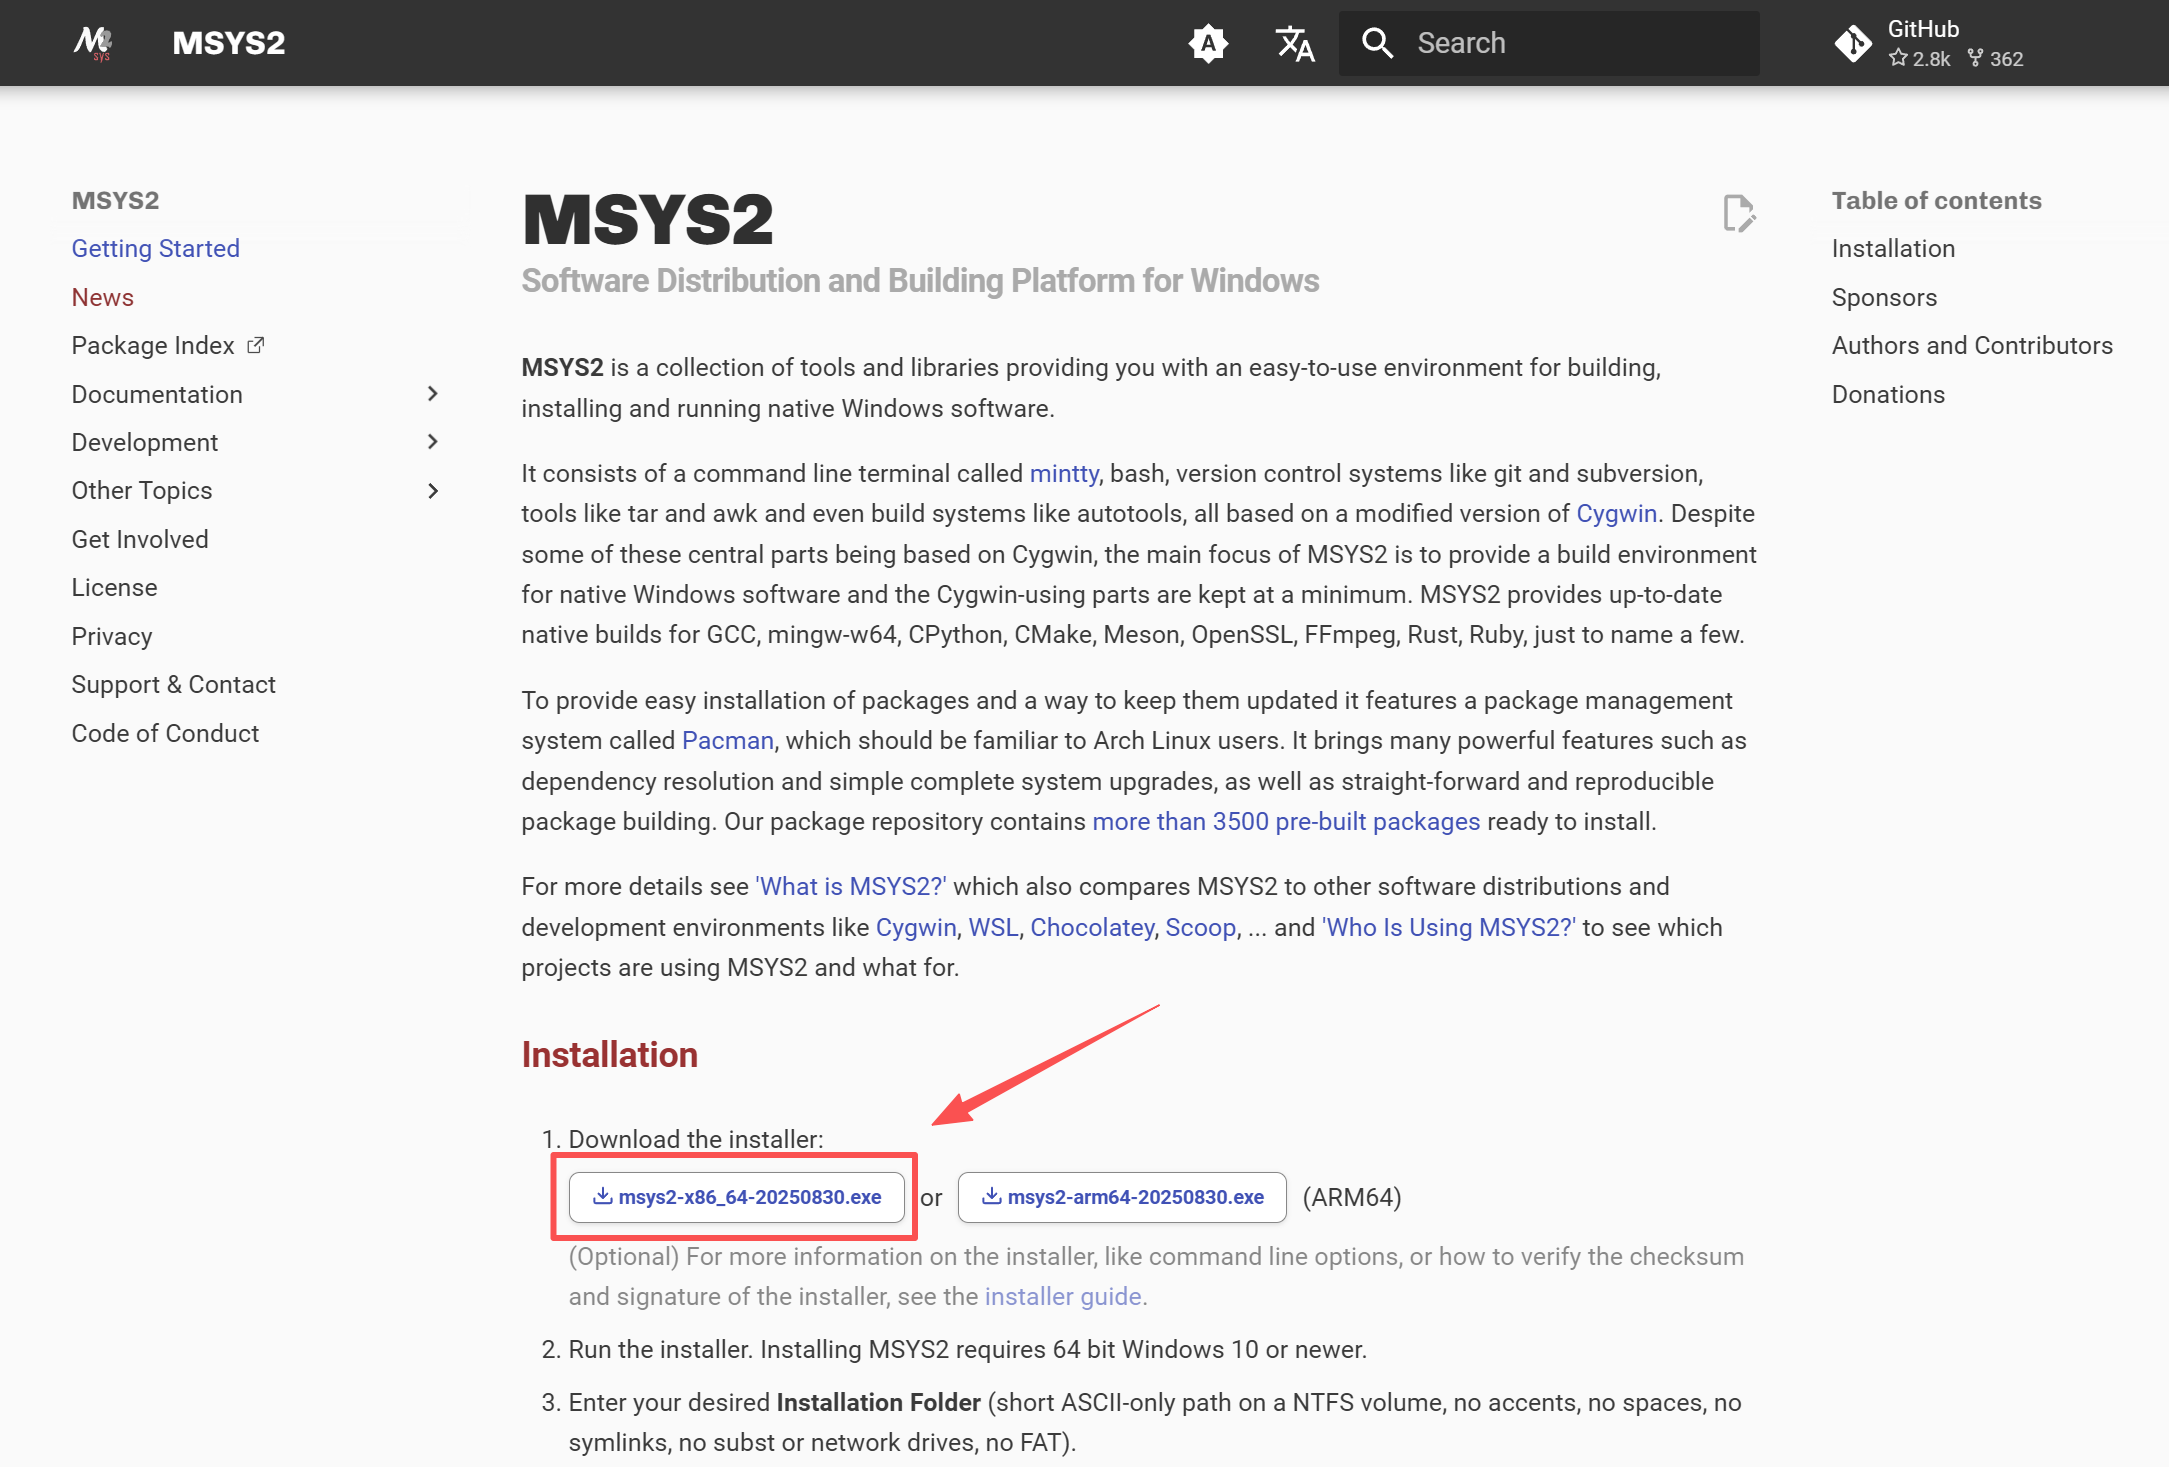
Task: Open 'more than 3500 pre-built packages' link
Action: pos(1286,821)
